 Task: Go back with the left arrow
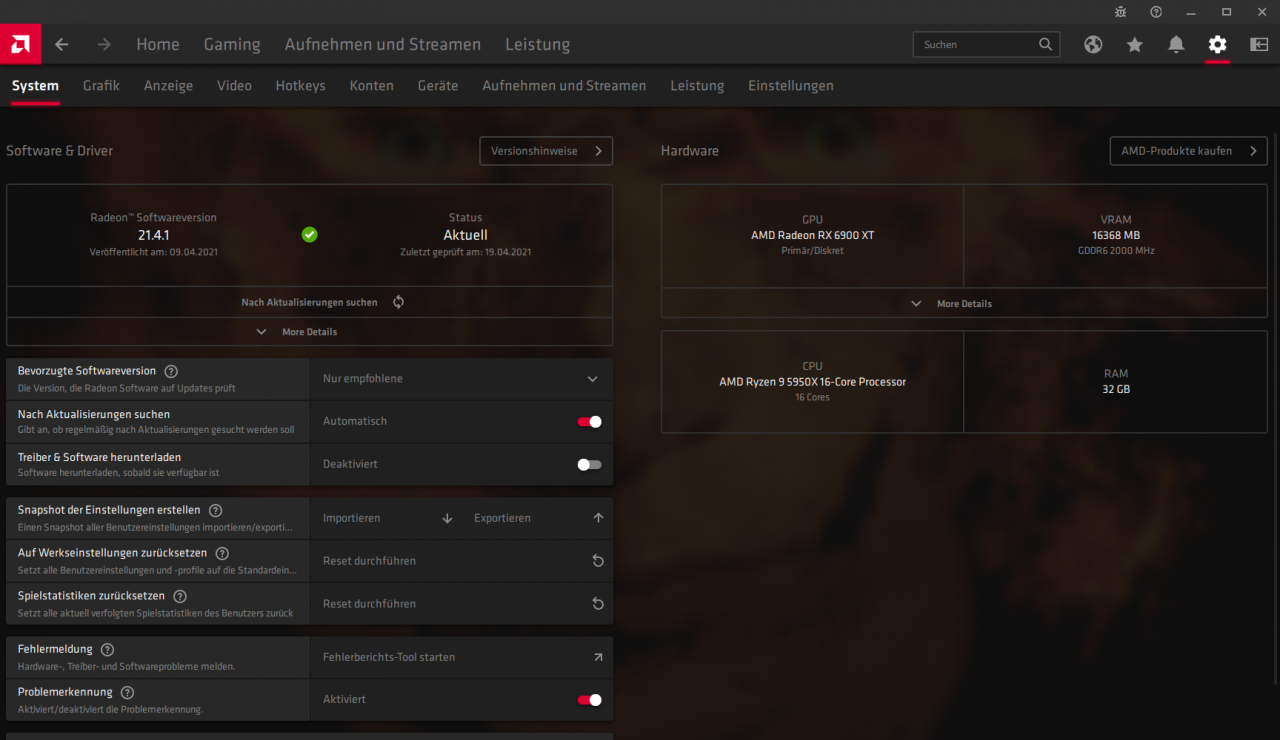click(x=62, y=44)
